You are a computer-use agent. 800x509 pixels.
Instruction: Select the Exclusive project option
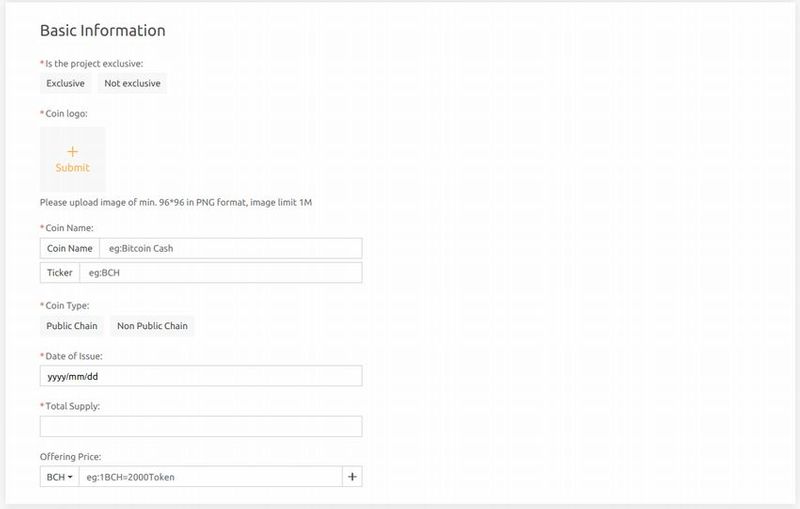[66, 84]
